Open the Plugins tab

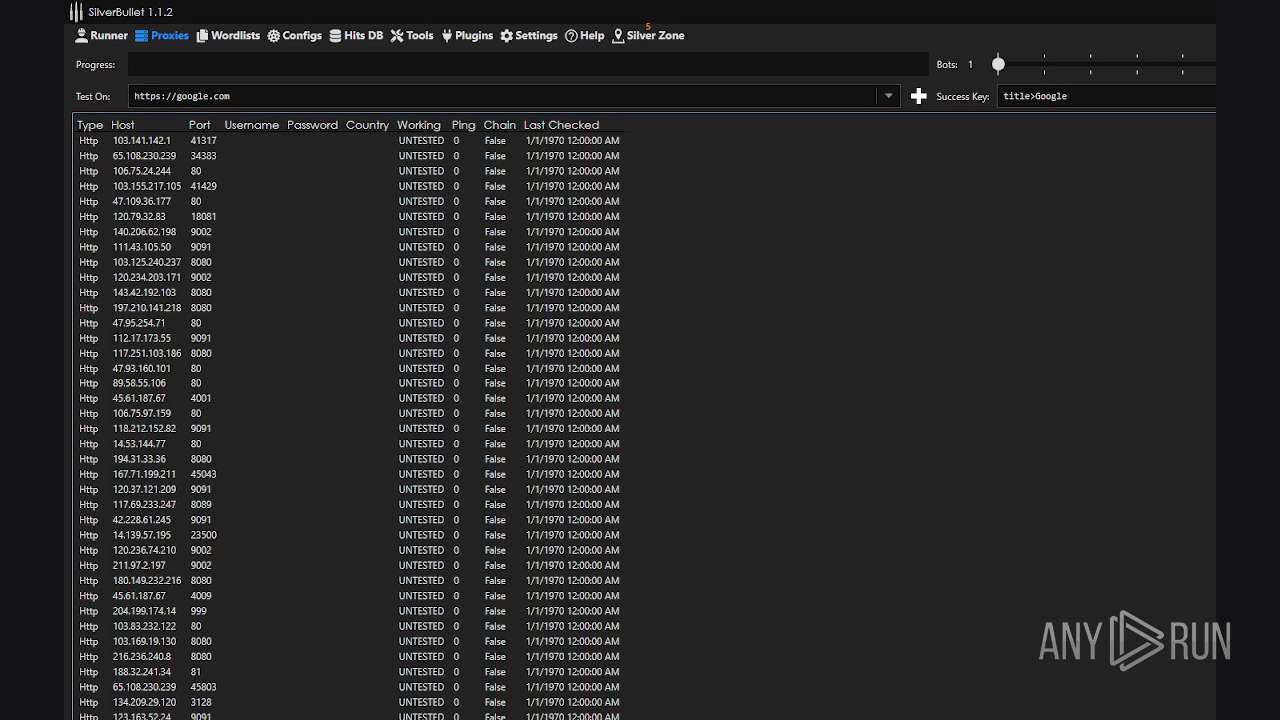click(467, 36)
